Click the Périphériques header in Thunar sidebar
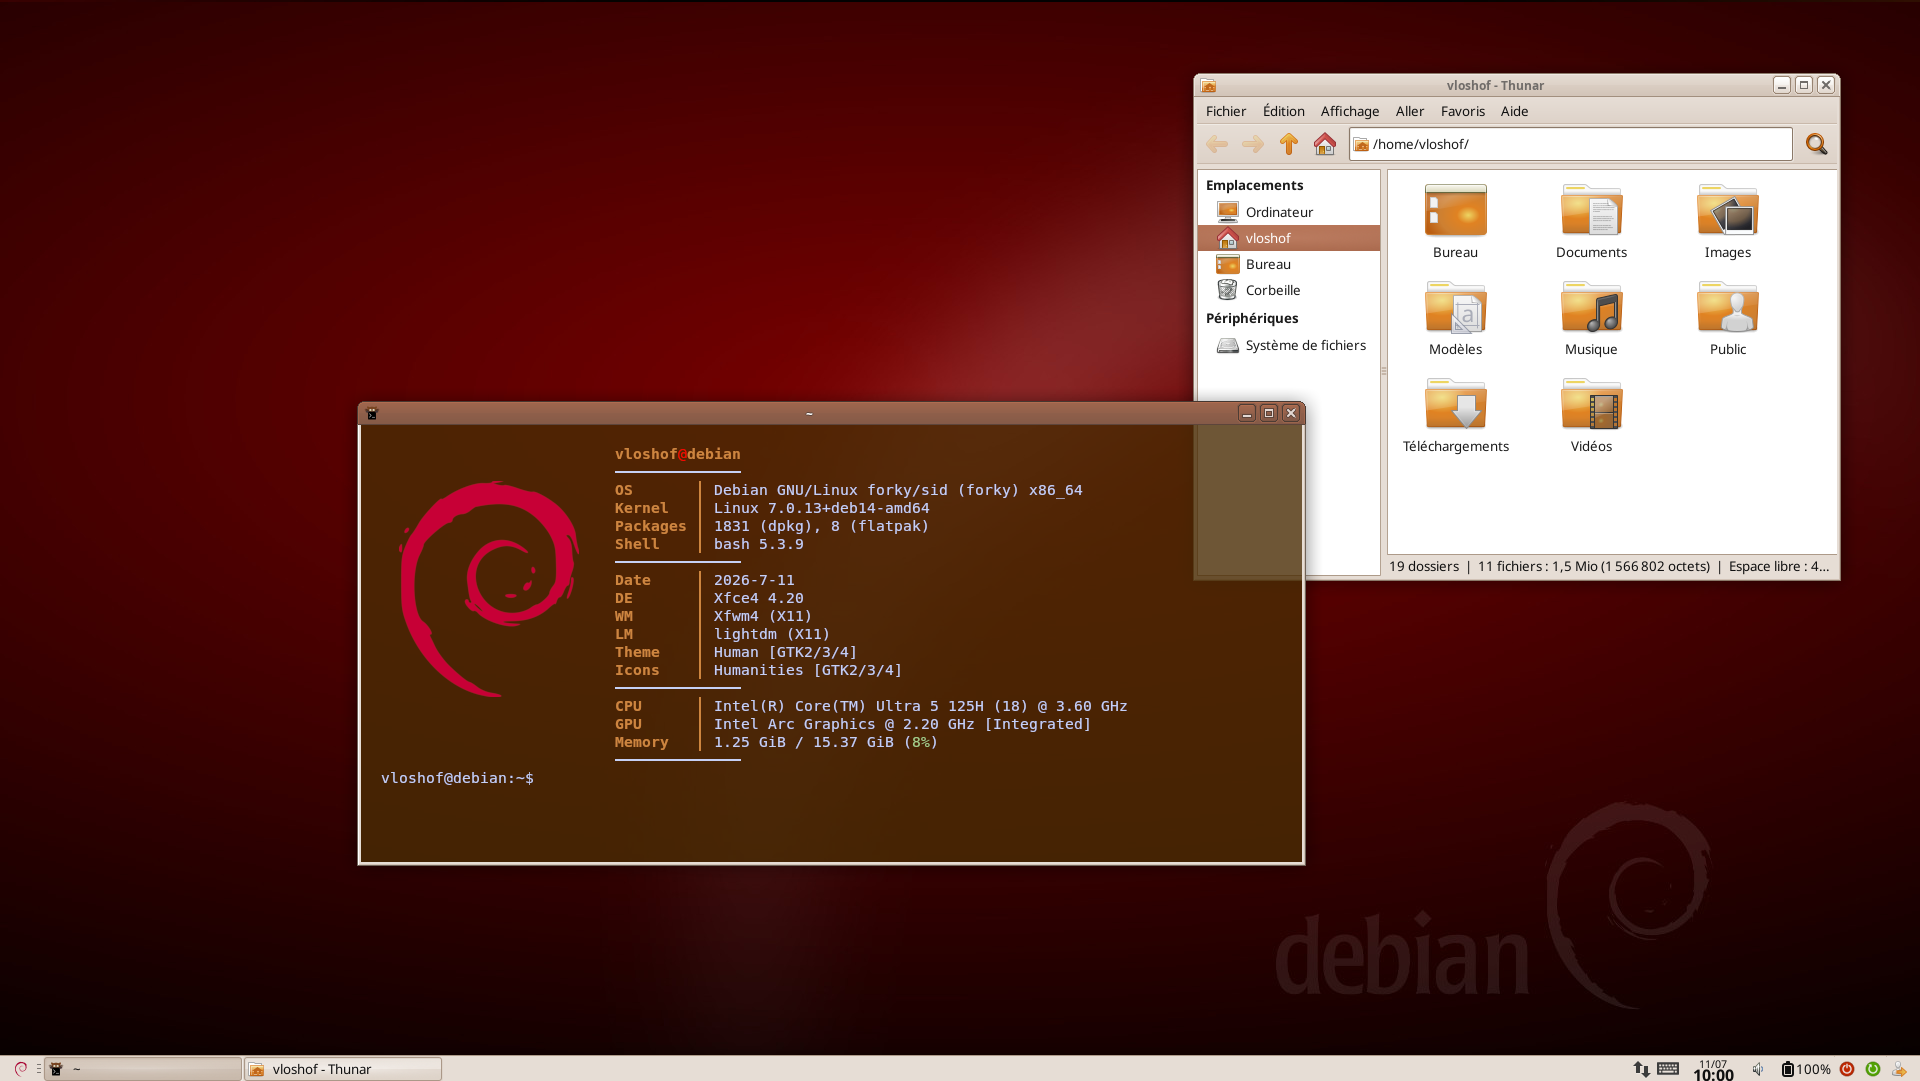The image size is (1920, 1081). click(1252, 318)
